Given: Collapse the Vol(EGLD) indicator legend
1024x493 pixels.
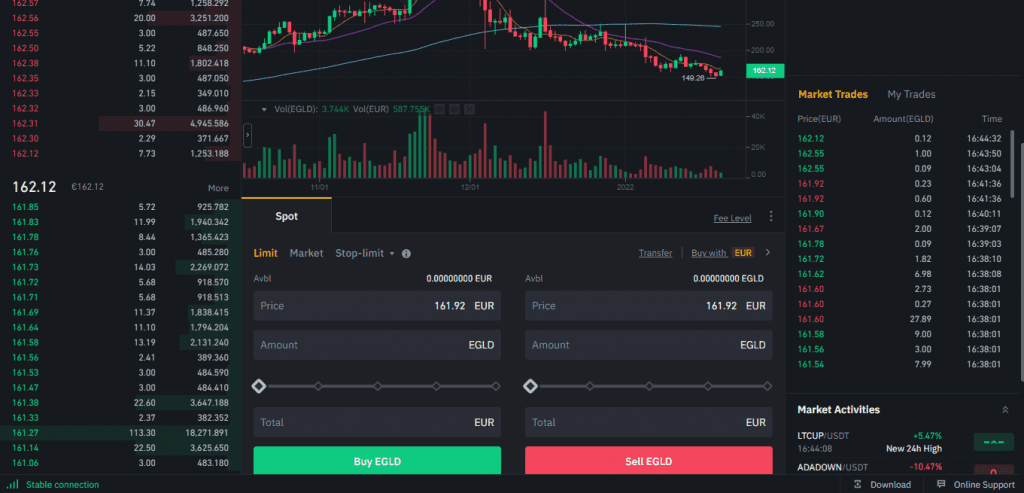Looking at the screenshot, I should pos(264,108).
